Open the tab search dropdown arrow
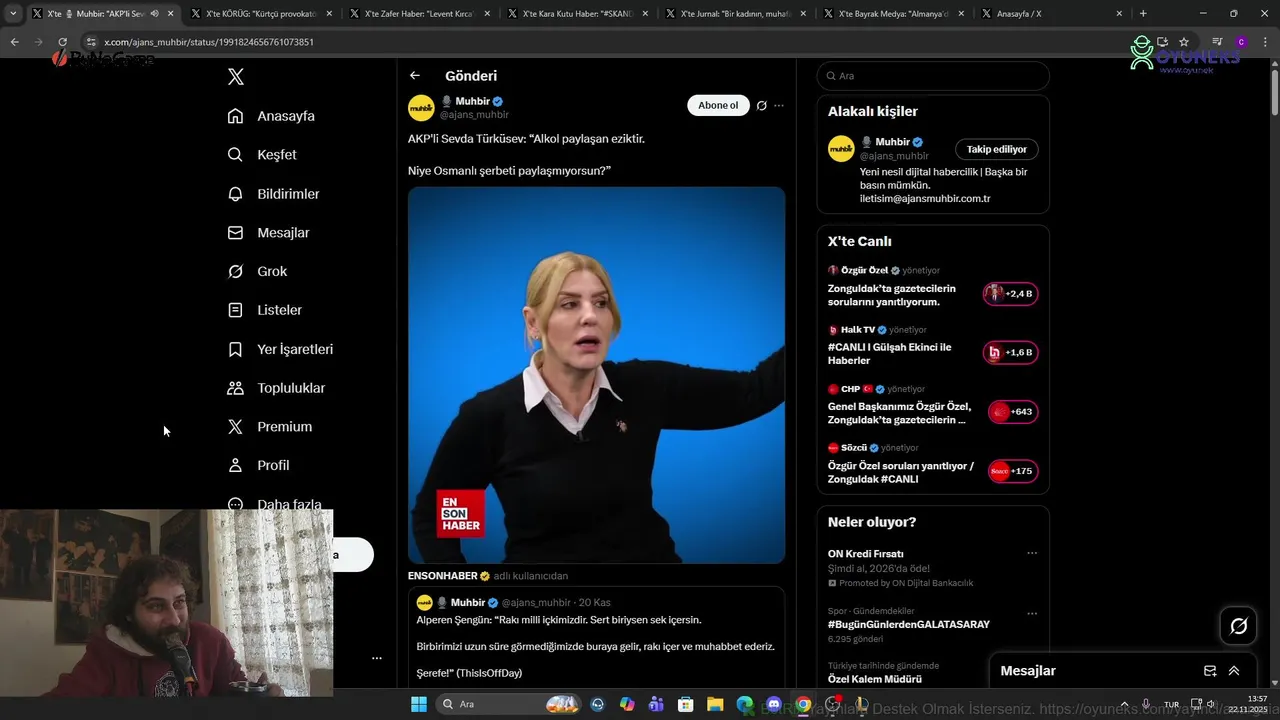The height and width of the screenshot is (720, 1280). 13,14
